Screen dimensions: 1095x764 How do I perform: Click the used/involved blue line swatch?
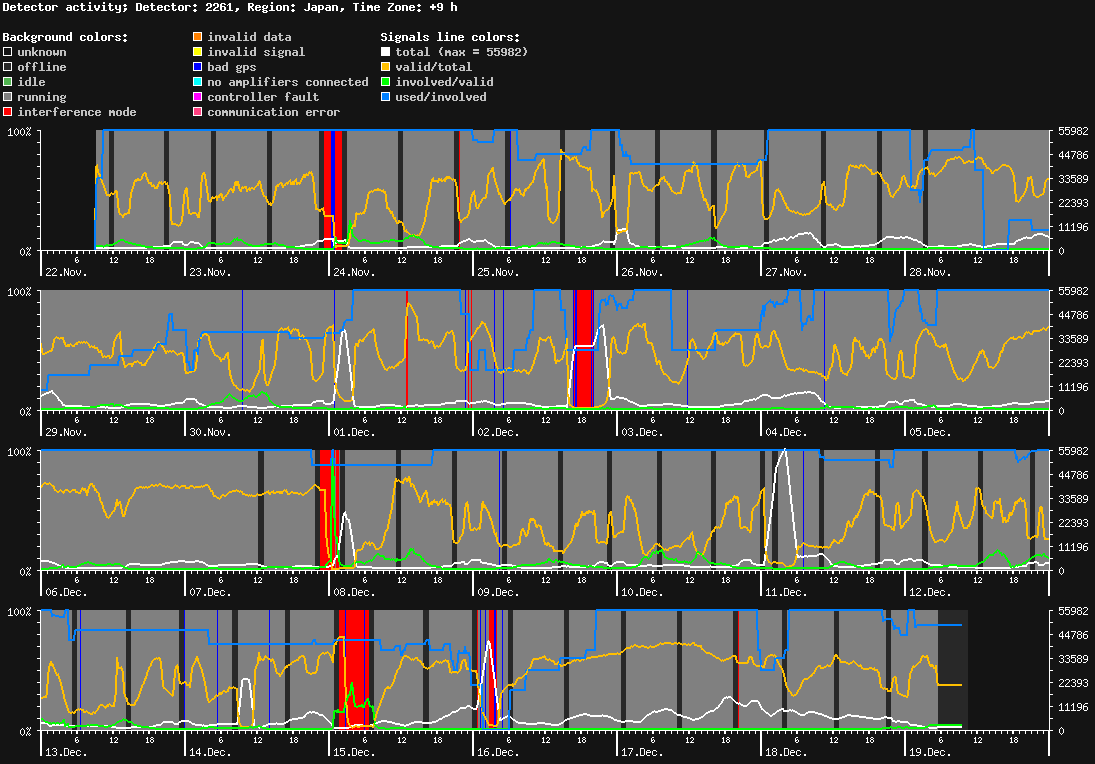[x=386, y=97]
